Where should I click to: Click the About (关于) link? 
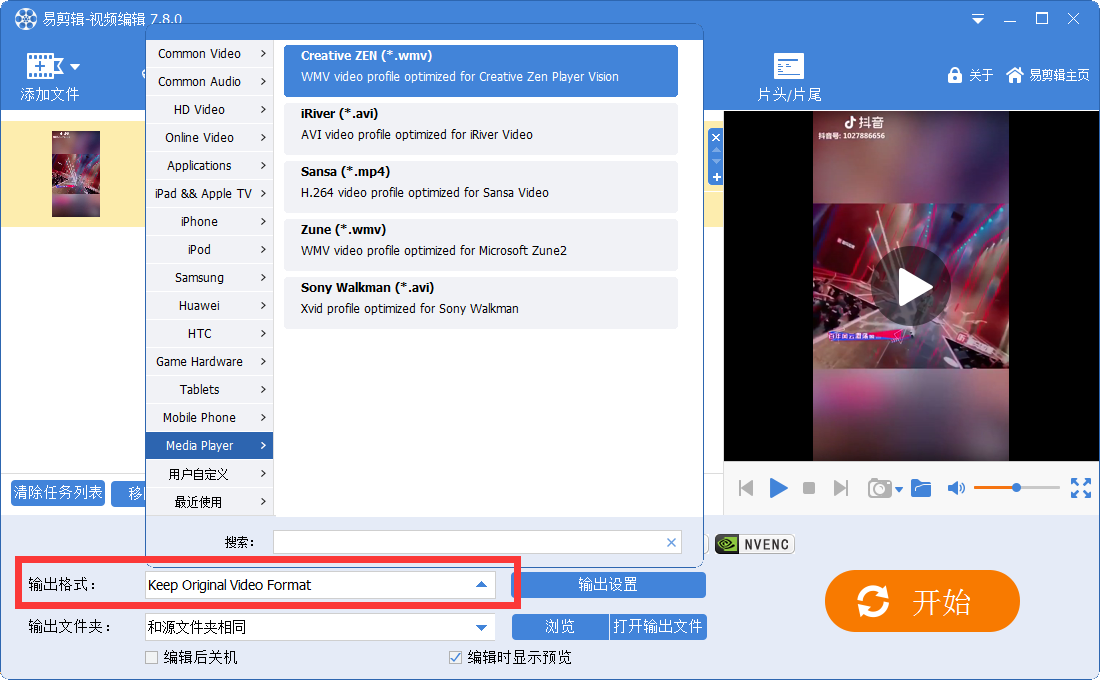(x=981, y=75)
